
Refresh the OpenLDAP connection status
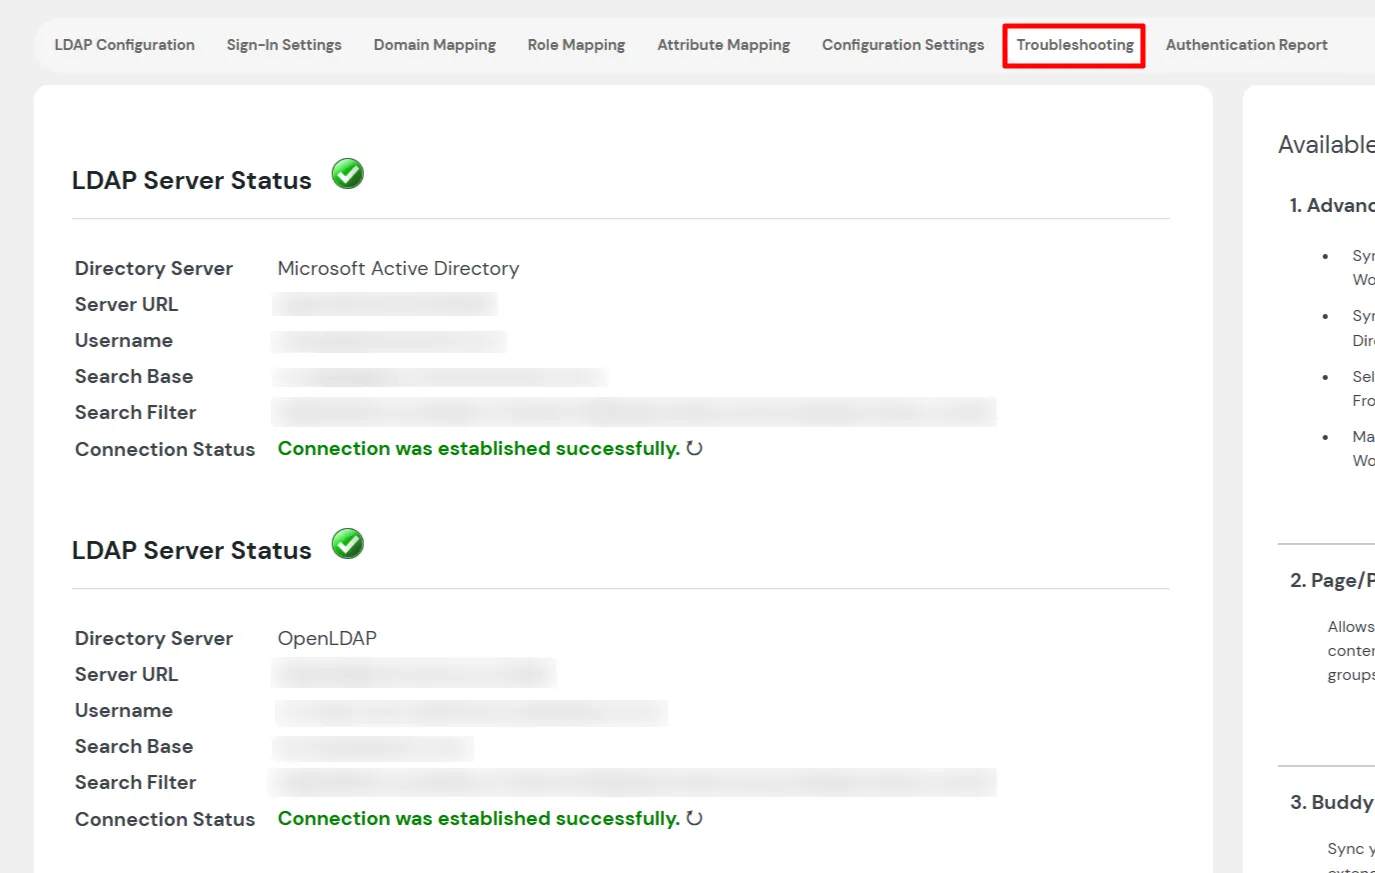(x=695, y=818)
